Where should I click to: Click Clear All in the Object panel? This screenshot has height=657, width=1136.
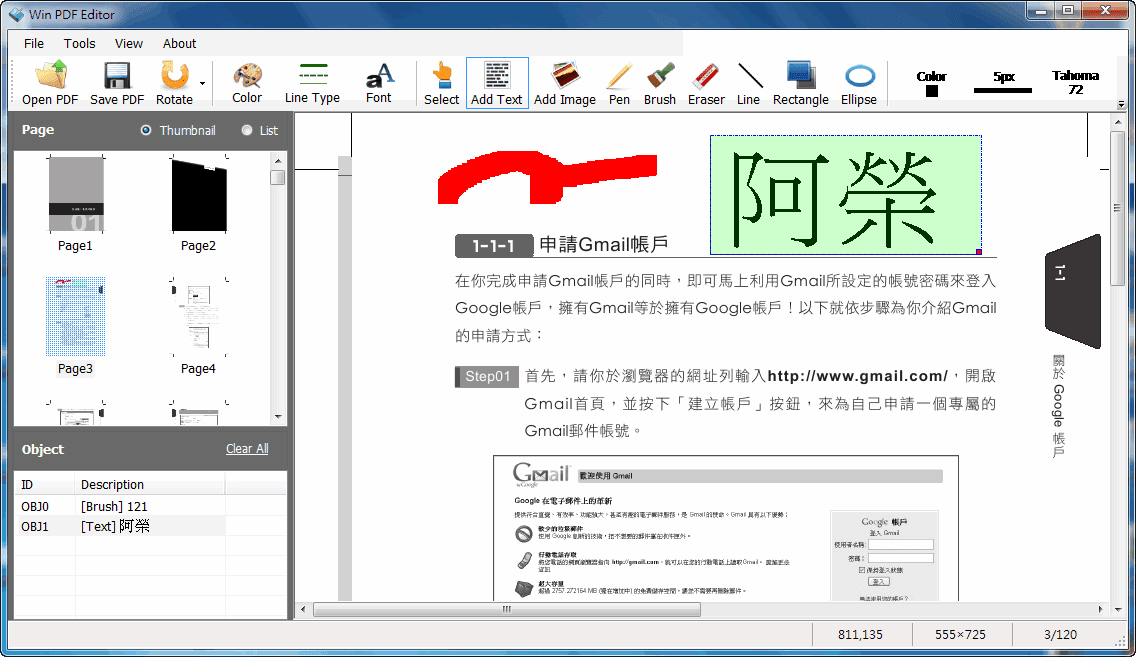[247, 448]
